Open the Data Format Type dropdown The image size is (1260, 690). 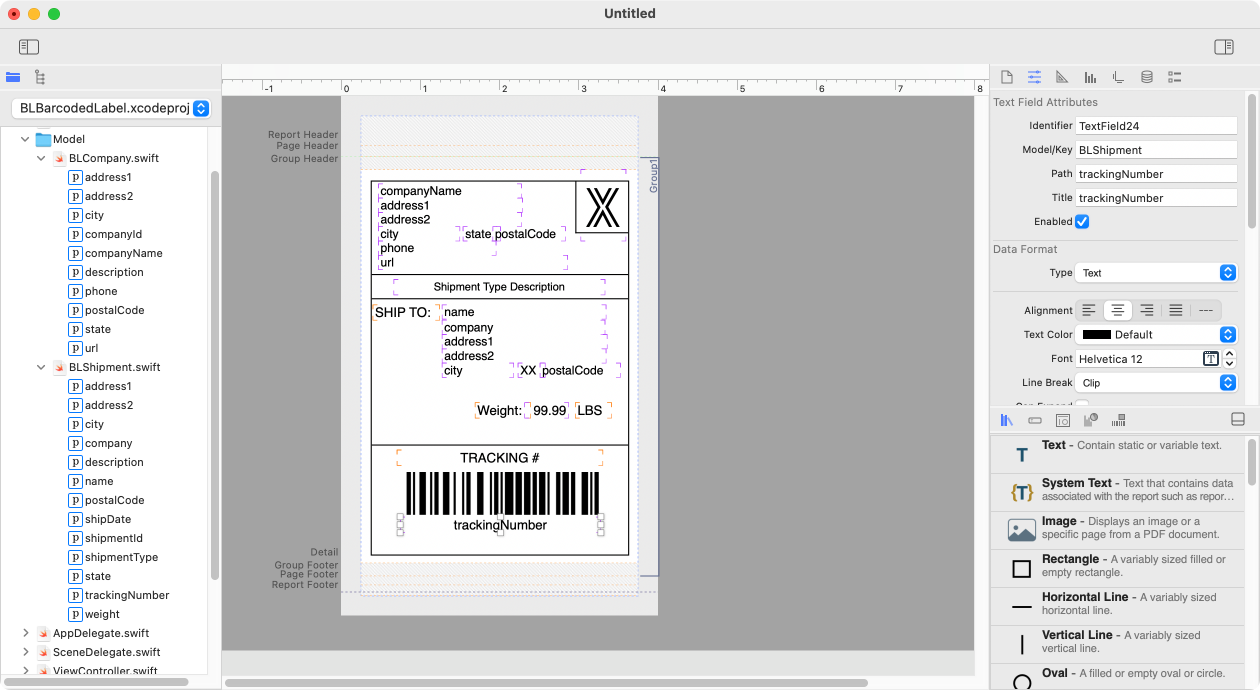(1157, 273)
